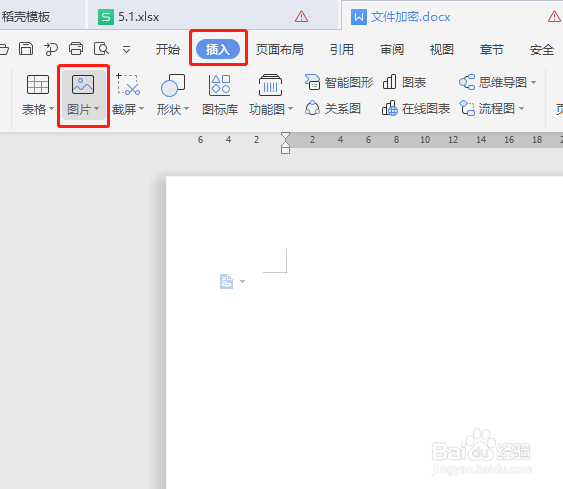Click the Print icon in quick toolbar
The image size is (563, 489).
point(76,48)
